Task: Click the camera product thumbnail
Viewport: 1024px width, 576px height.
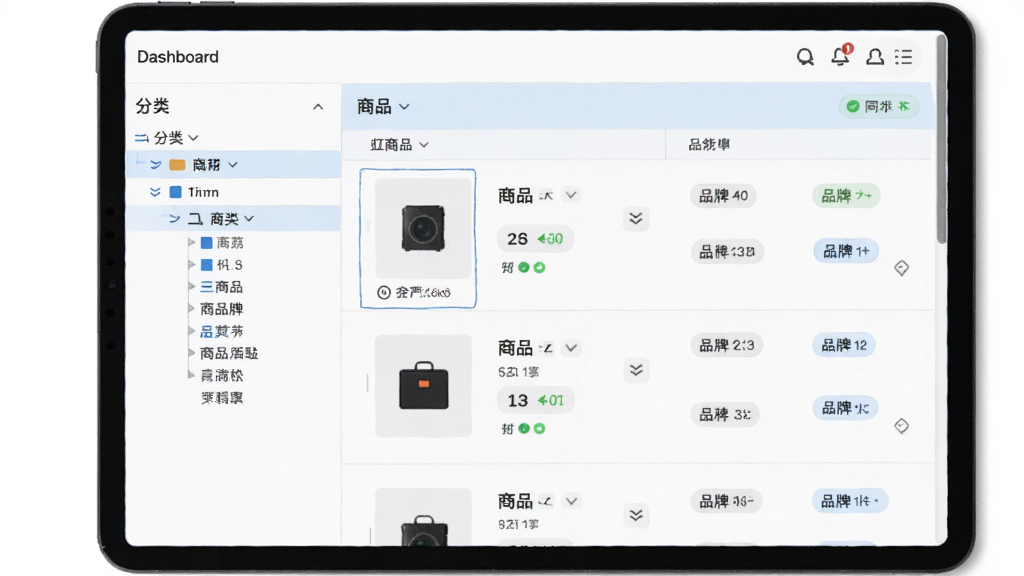Action: coord(423,228)
